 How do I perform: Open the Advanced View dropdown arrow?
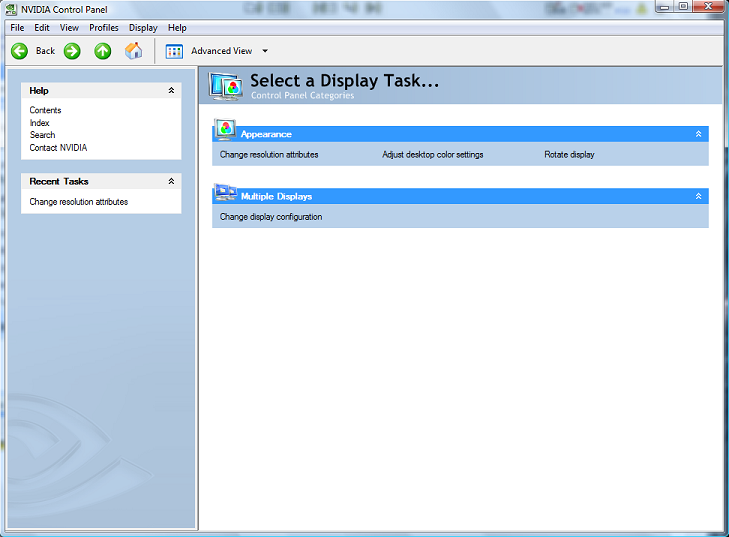point(265,51)
